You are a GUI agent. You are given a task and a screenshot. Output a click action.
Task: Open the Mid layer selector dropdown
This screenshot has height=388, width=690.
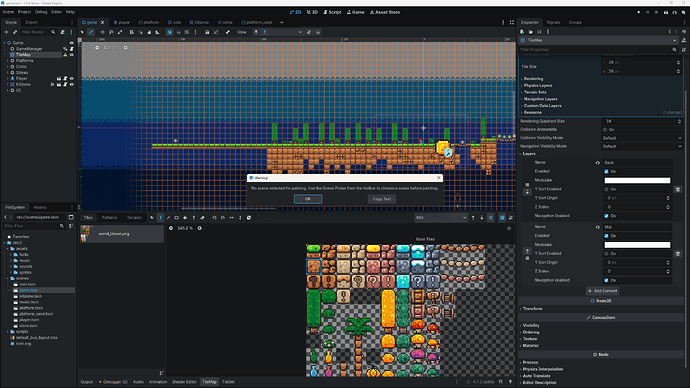pos(440,217)
